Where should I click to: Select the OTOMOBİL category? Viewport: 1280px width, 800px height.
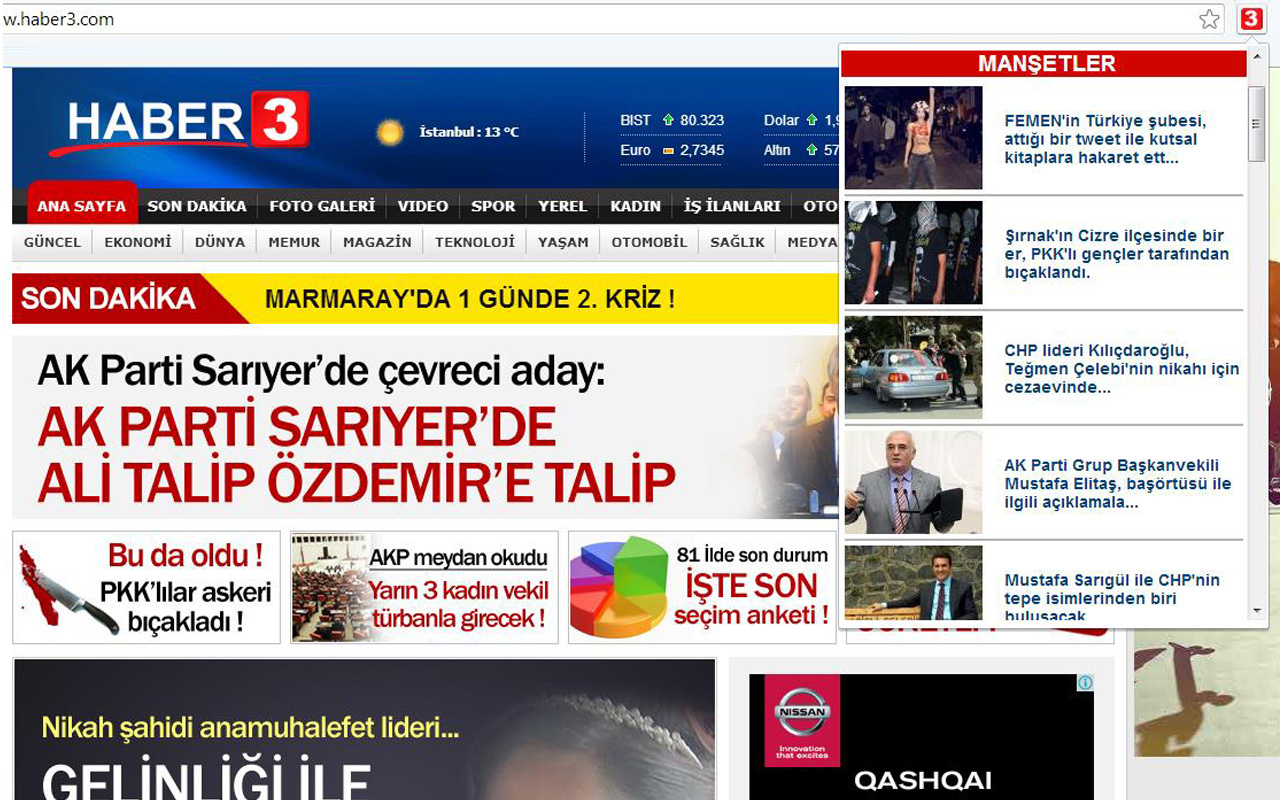(649, 242)
